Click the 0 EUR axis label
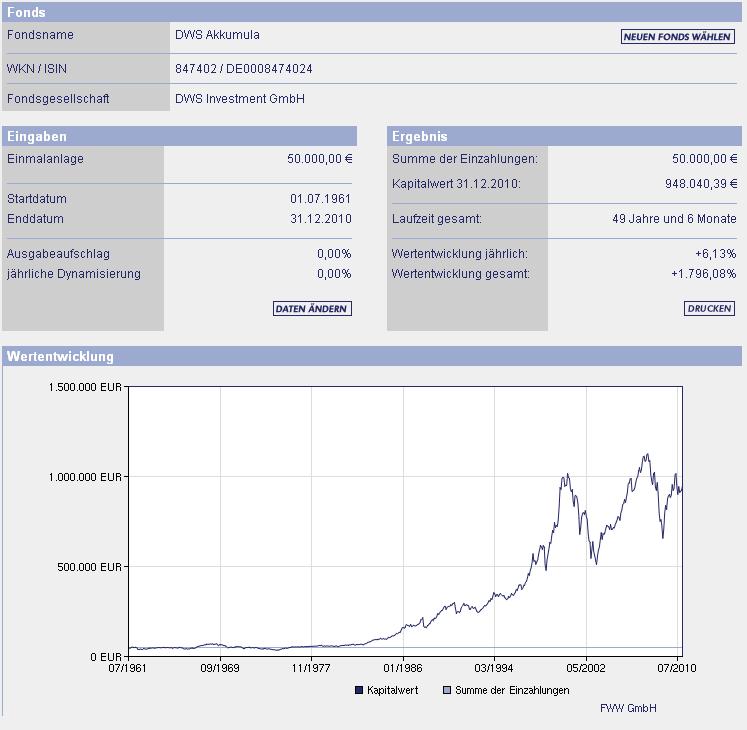The height and width of the screenshot is (730, 747). (x=106, y=657)
